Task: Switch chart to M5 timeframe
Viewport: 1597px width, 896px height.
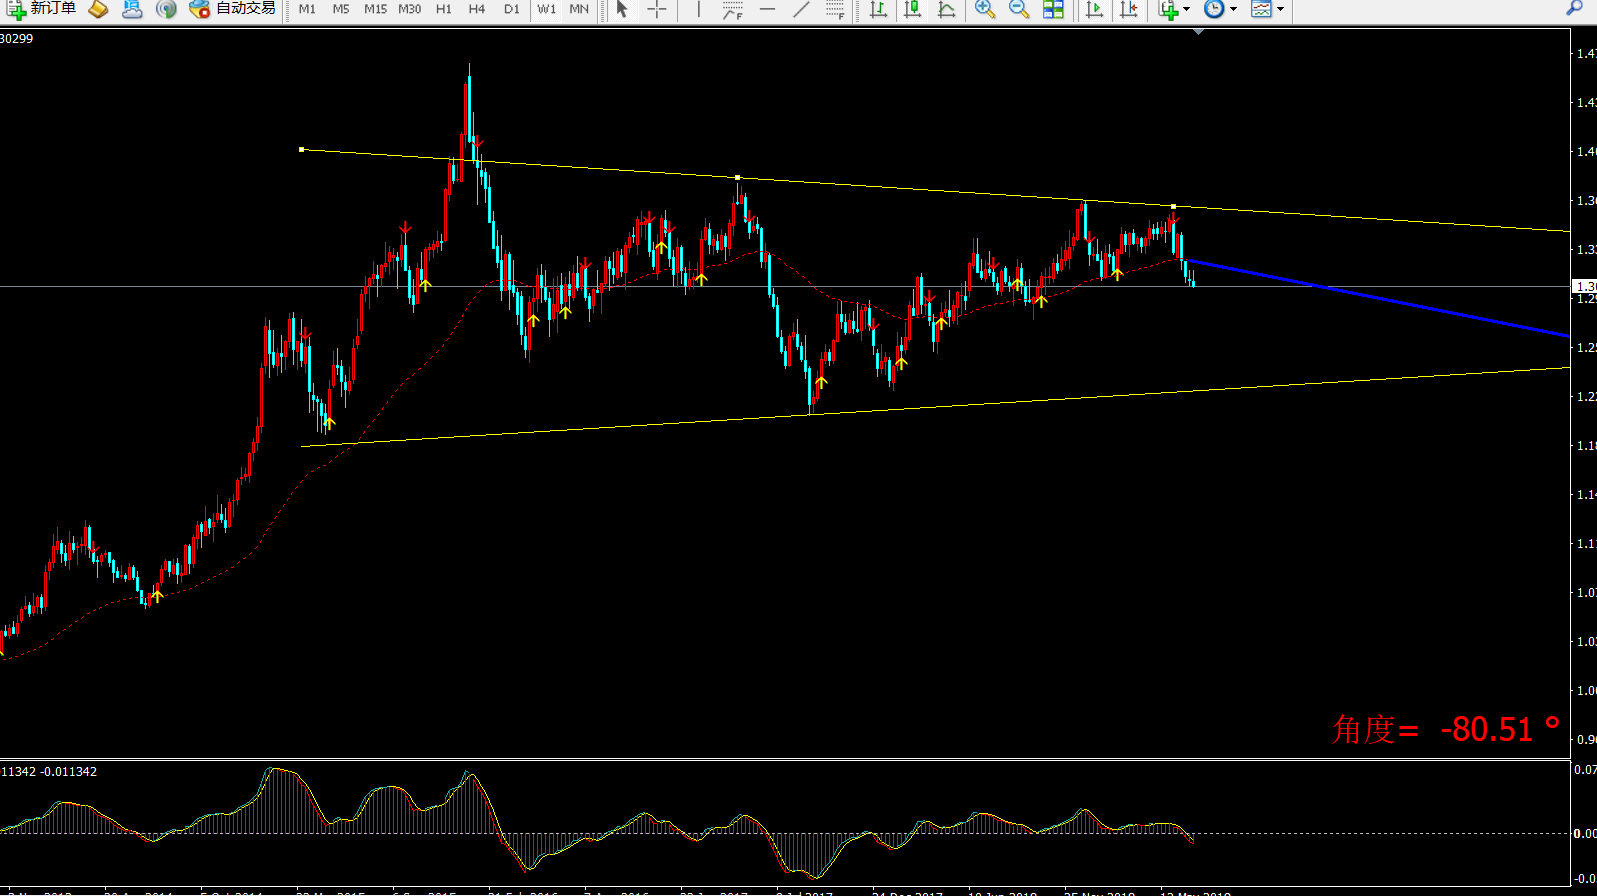Action: coord(341,9)
